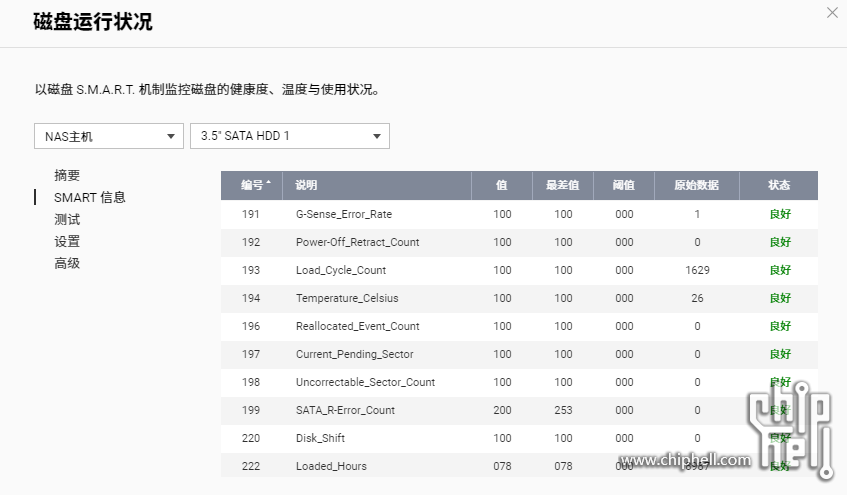Select the SMART 信息 section
Image resolution: width=847 pixels, height=495 pixels.
[90, 197]
